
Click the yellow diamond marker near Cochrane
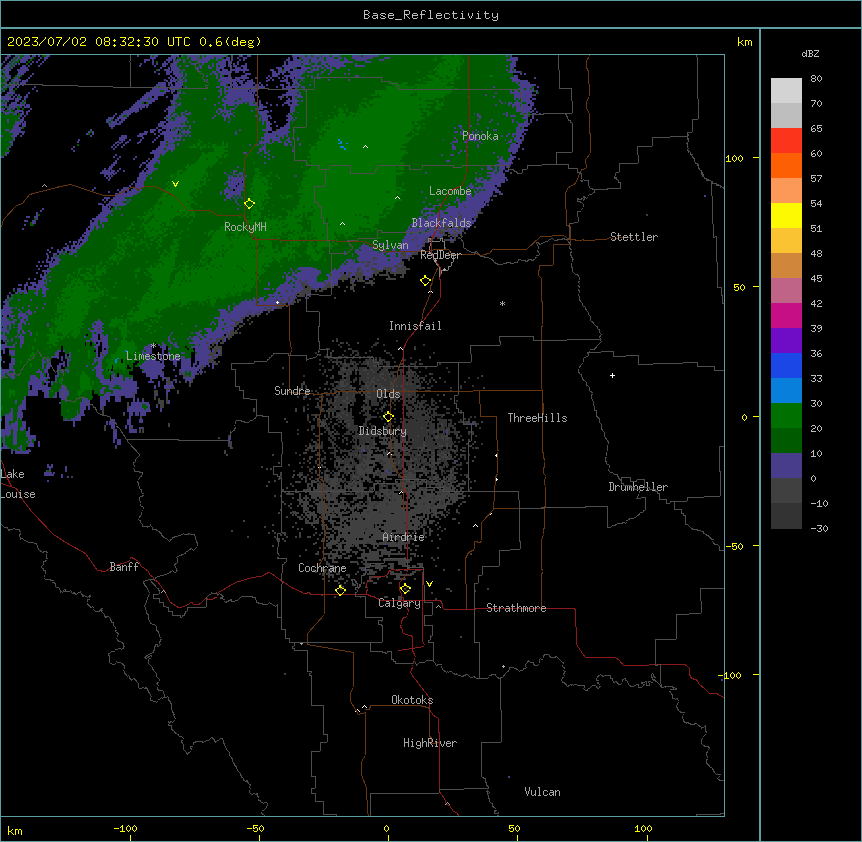coord(340,590)
